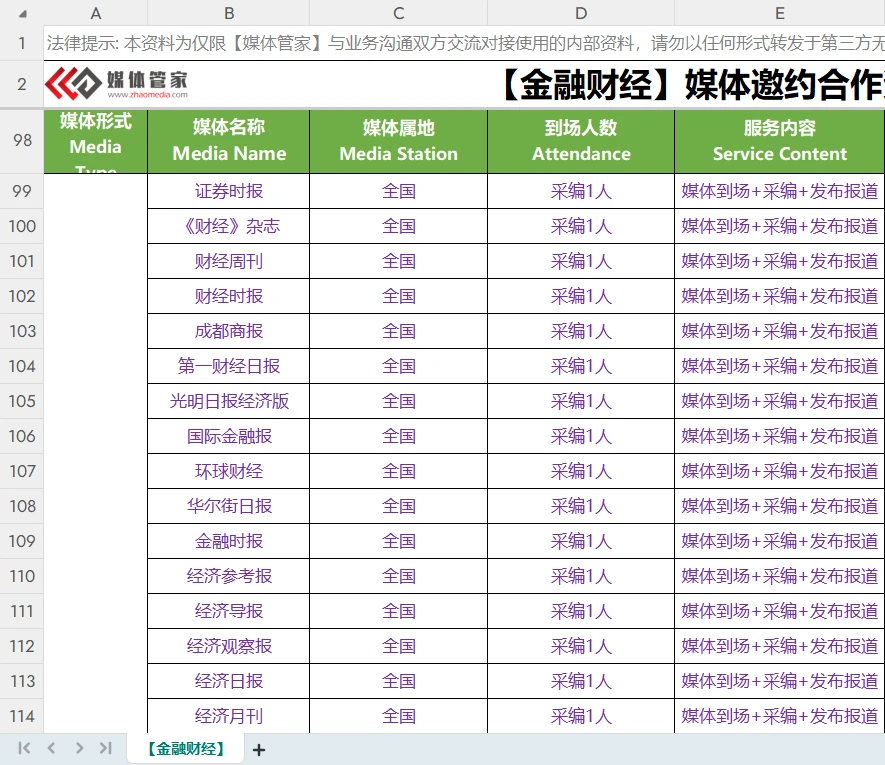This screenshot has height=765, width=885.
Task: Go to previous sheet arrow
Action: click(51, 748)
